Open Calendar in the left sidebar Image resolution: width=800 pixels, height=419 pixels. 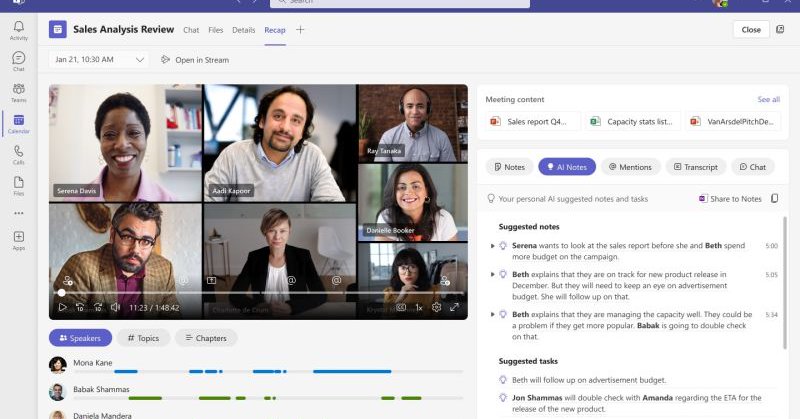pyautogui.click(x=19, y=124)
